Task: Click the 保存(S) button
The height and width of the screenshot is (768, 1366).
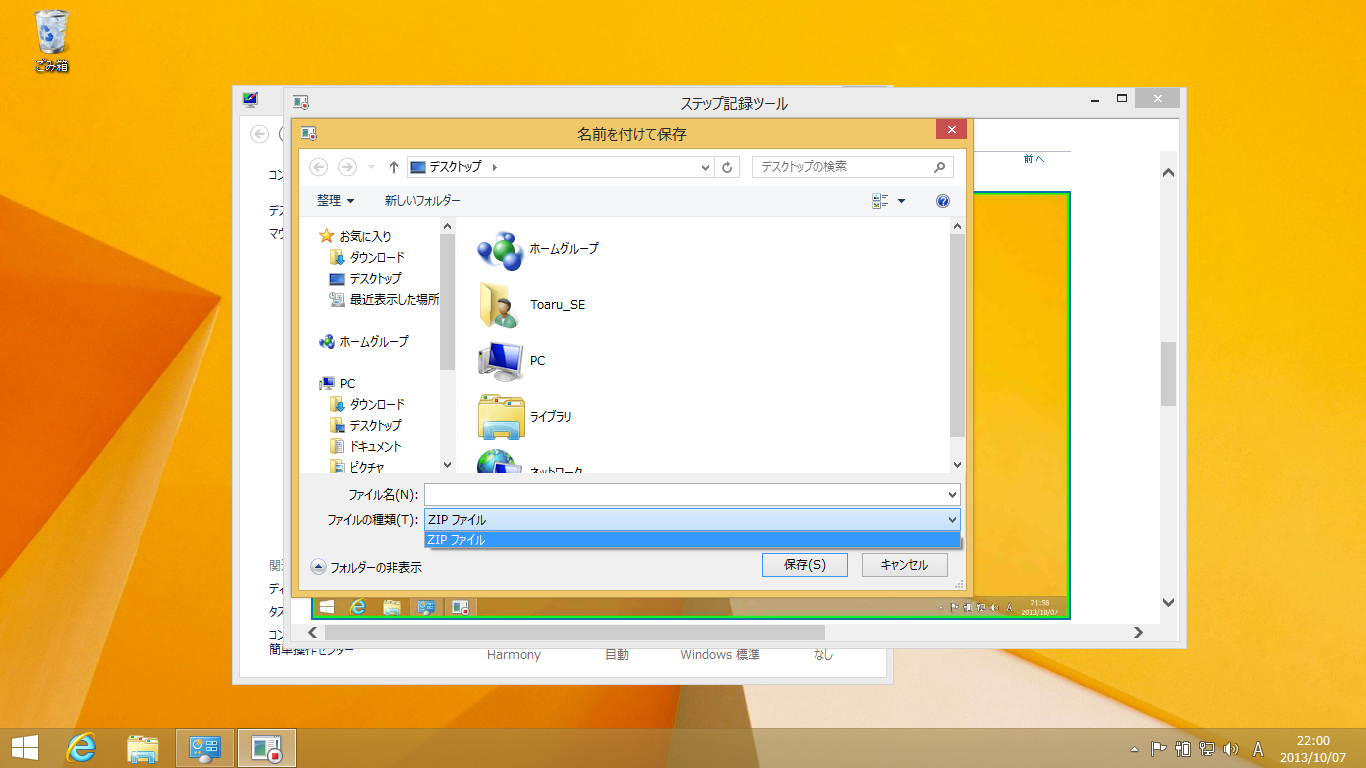Action: (805, 565)
